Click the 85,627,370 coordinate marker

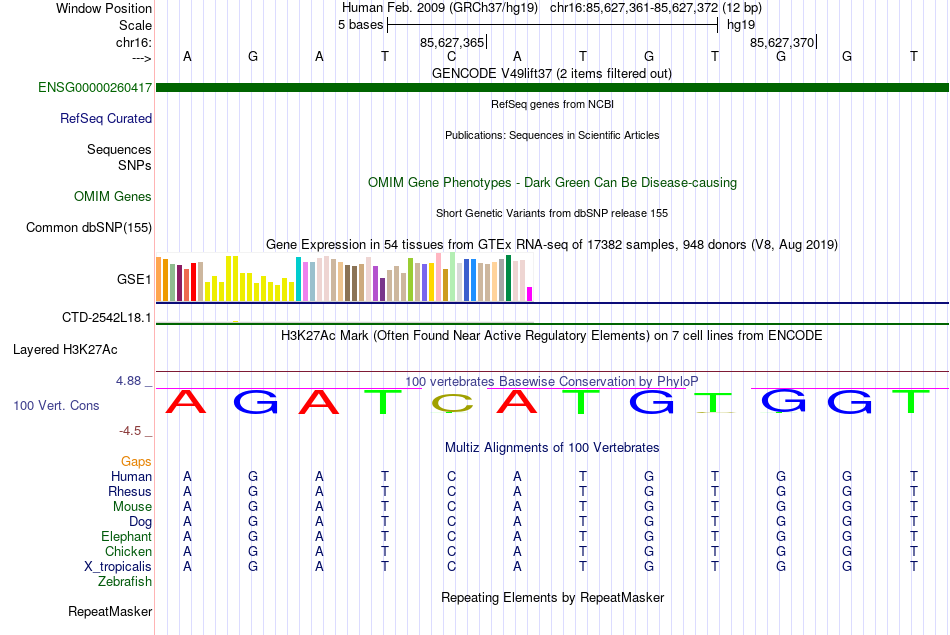pos(782,42)
